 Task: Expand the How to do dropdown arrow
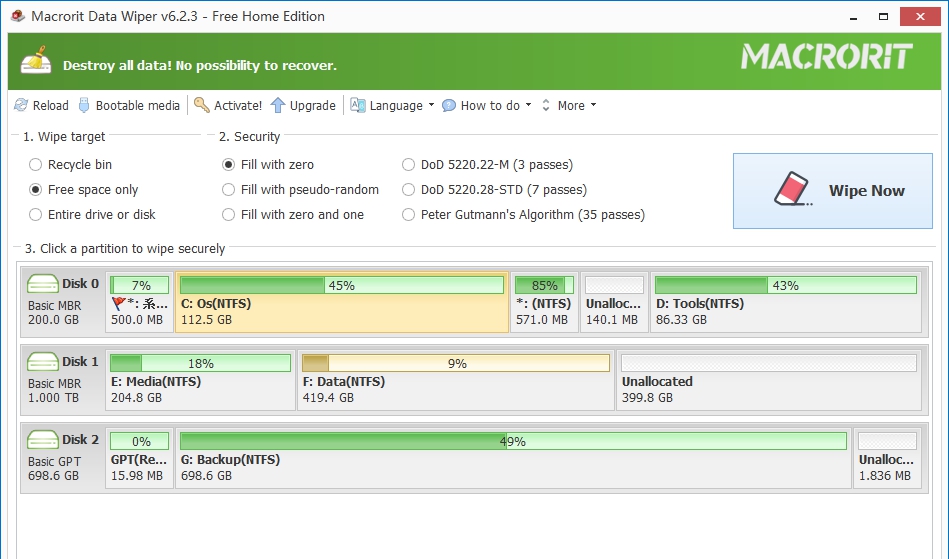[528, 105]
